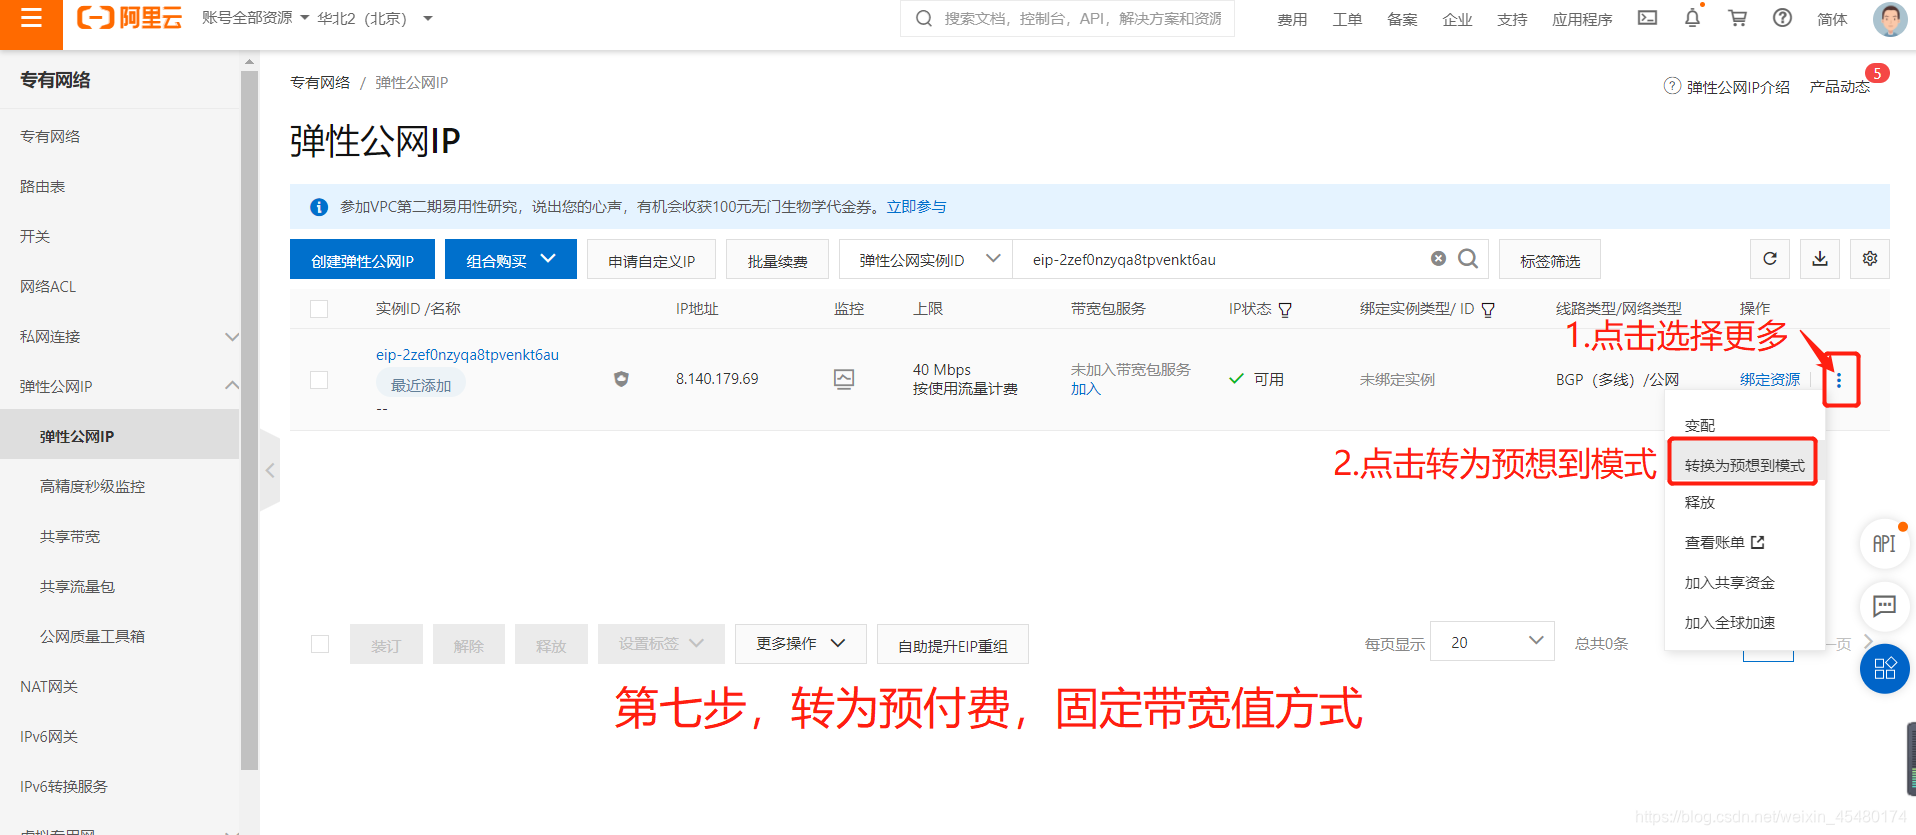Click 自助提升EIP重组 button
The image size is (1916, 835).
click(x=952, y=645)
